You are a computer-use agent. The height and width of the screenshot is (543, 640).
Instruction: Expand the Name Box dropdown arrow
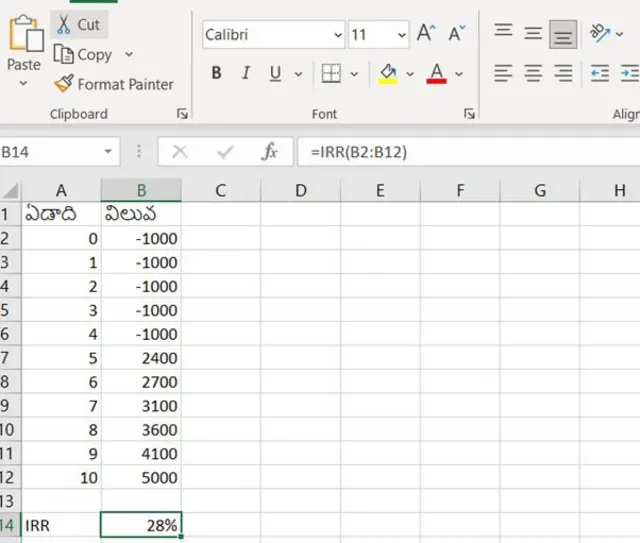[x=108, y=152]
